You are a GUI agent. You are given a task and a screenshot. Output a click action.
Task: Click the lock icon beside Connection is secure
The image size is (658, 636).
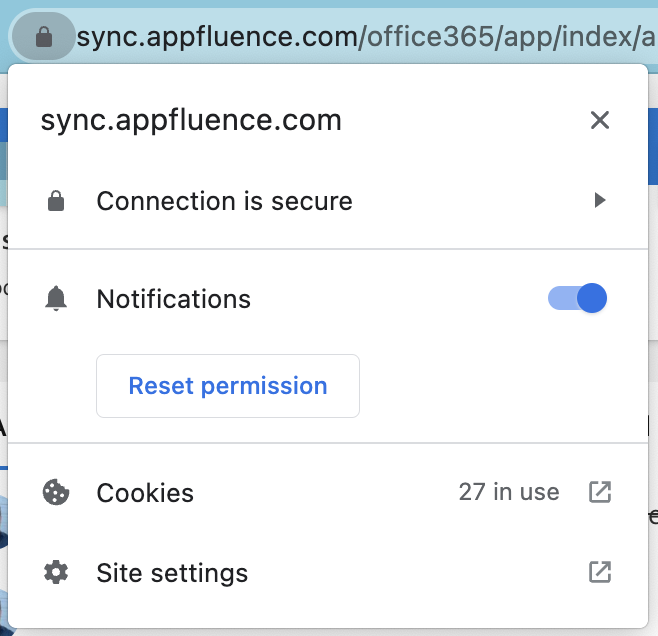(56, 202)
